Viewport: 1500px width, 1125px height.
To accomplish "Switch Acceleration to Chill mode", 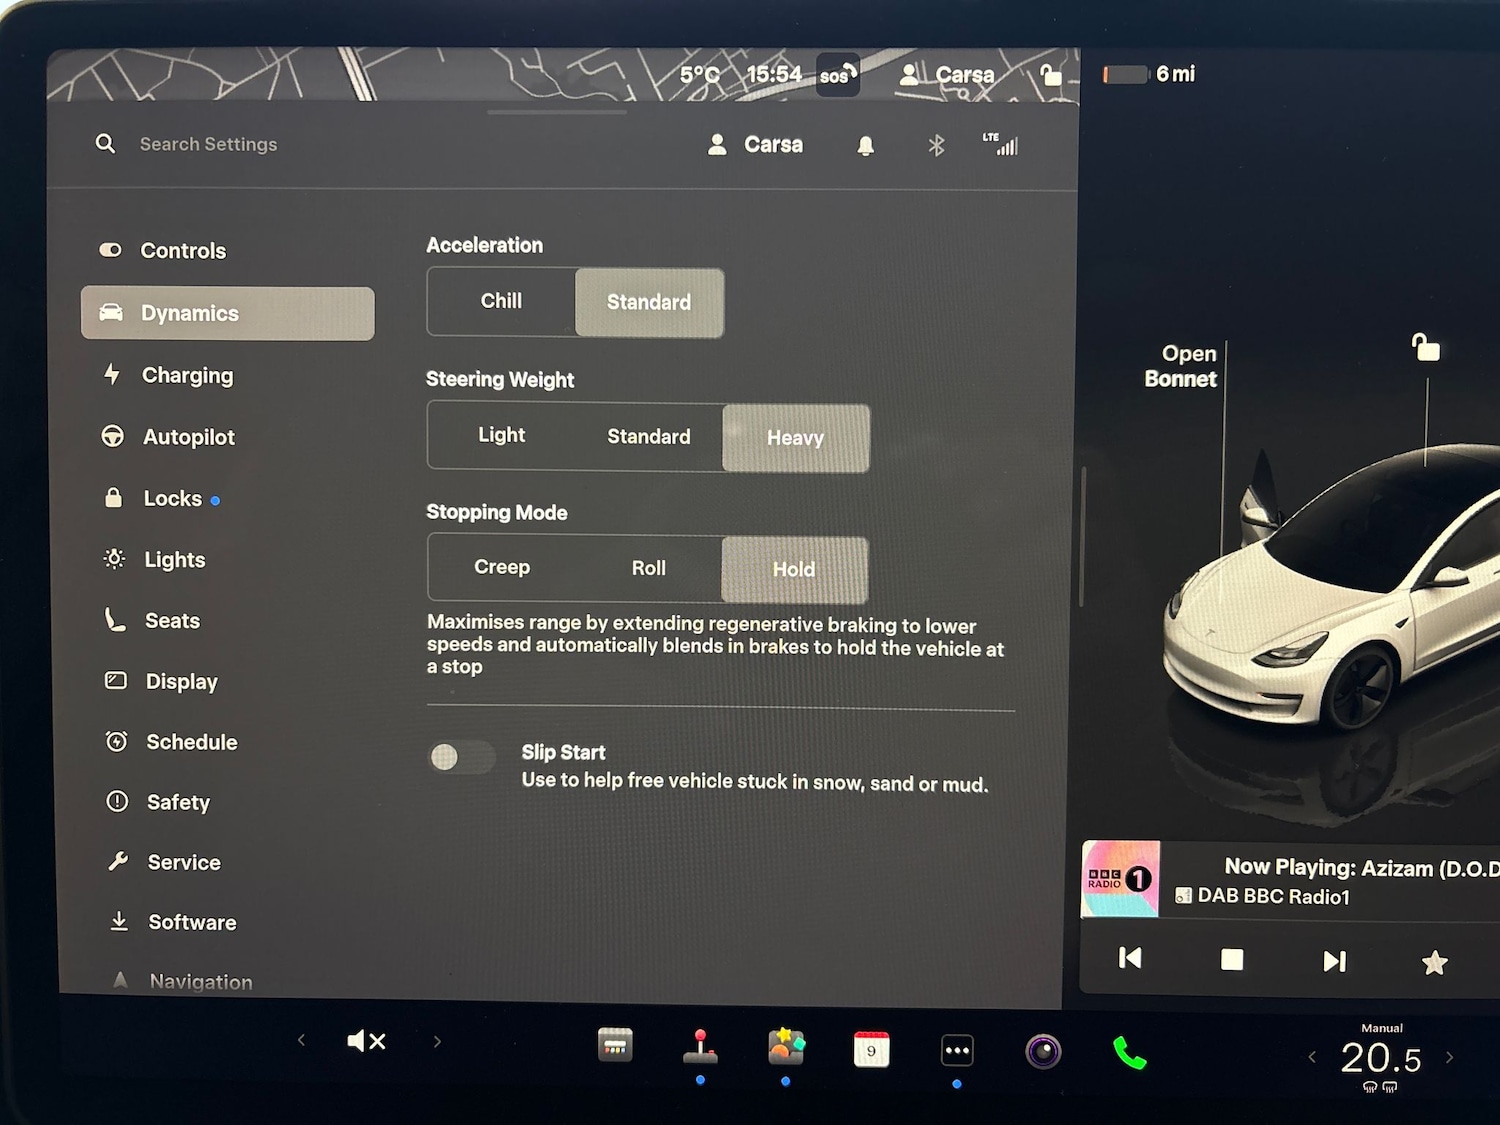I will [501, 301].
